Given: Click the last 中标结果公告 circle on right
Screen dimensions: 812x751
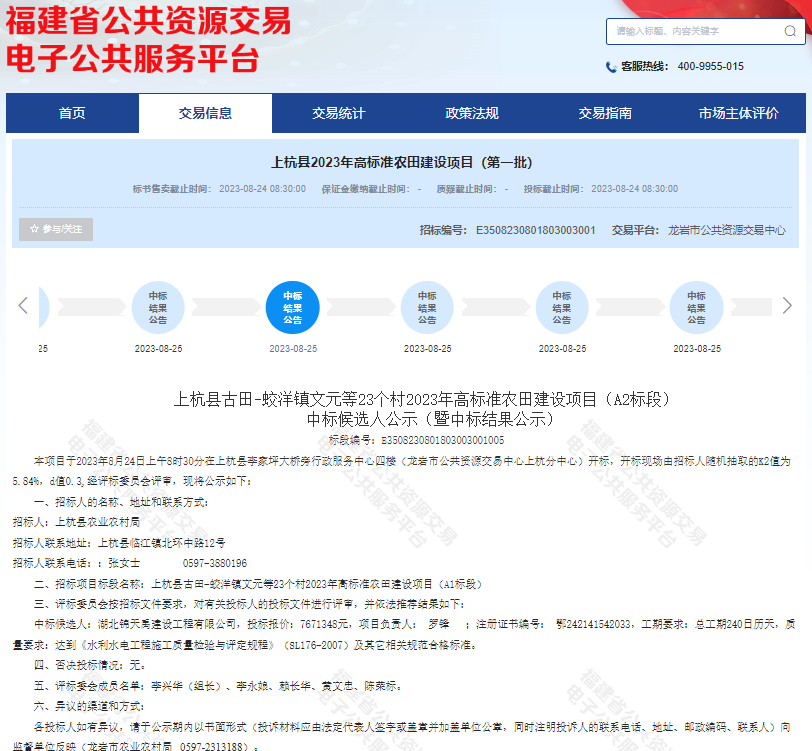Looking at the screenshot, I should tap(696, 307).
